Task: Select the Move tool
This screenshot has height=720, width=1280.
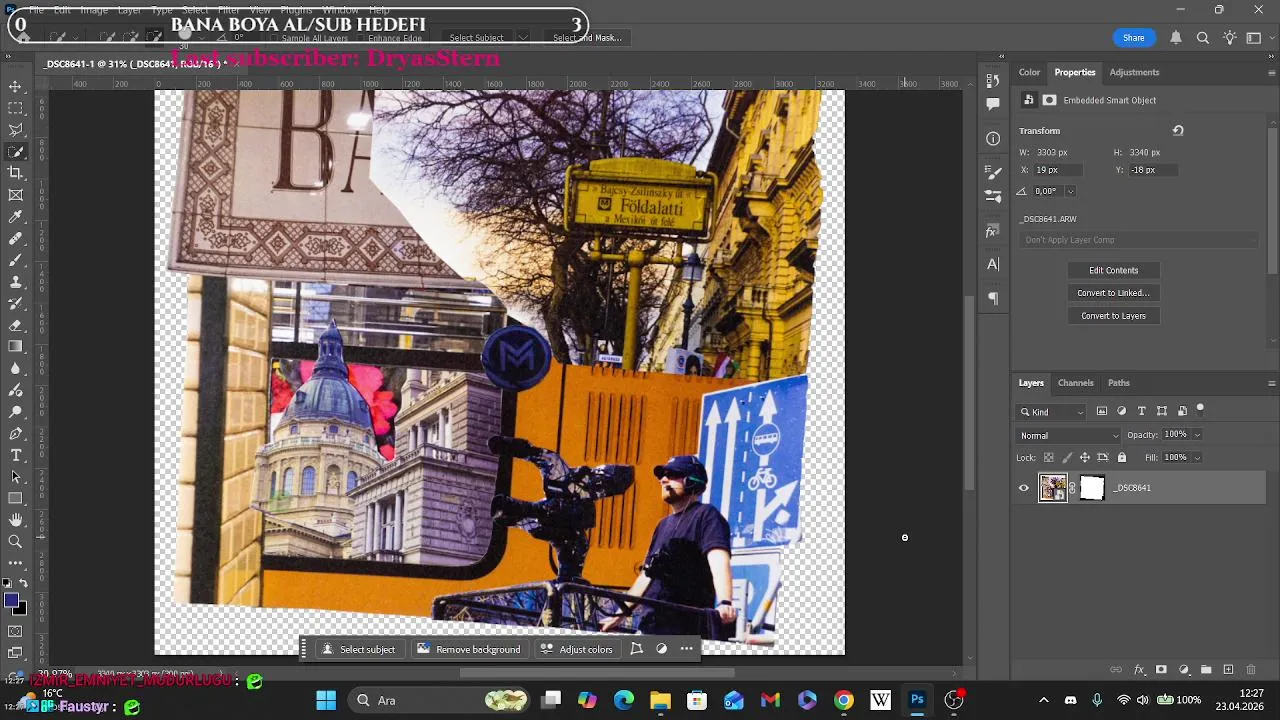Action: tap(15, 86)
